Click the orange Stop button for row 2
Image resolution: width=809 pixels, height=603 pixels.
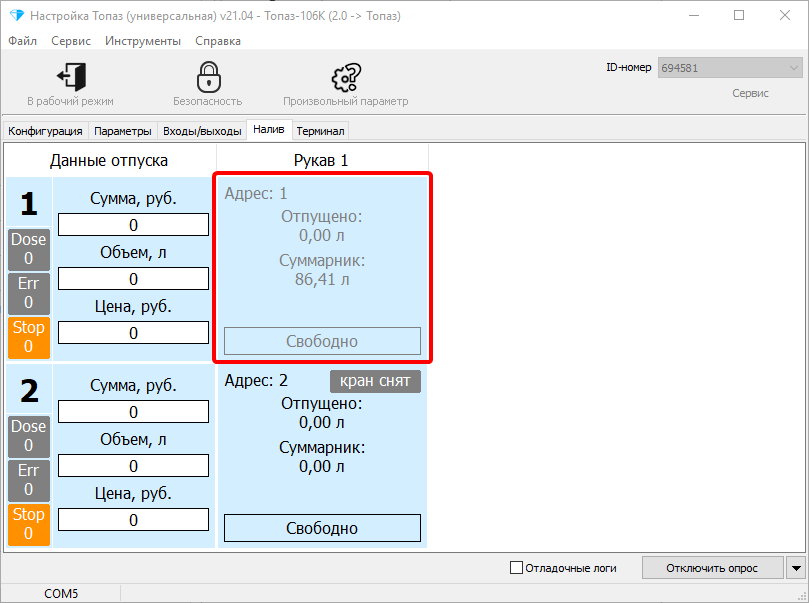pyautogui.click(x=29, y=525)
